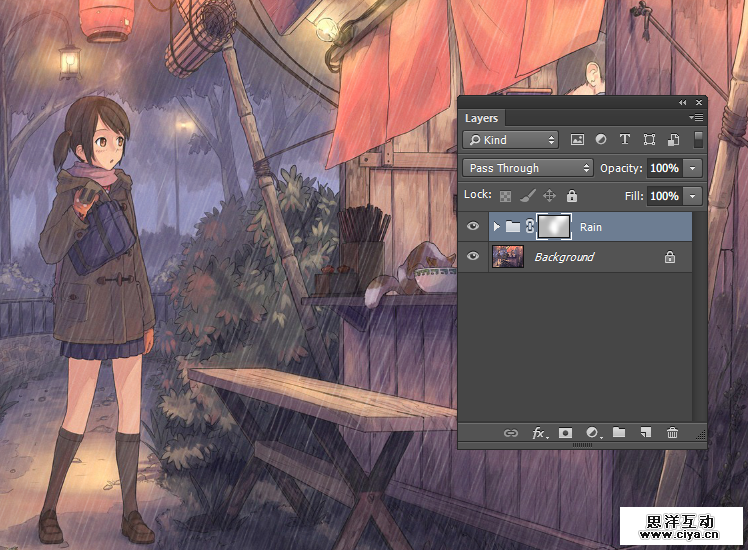Viewport: 748px width, 550px height.
Task: Delete layer using the trash icon
Action: [x=672, y=433]
